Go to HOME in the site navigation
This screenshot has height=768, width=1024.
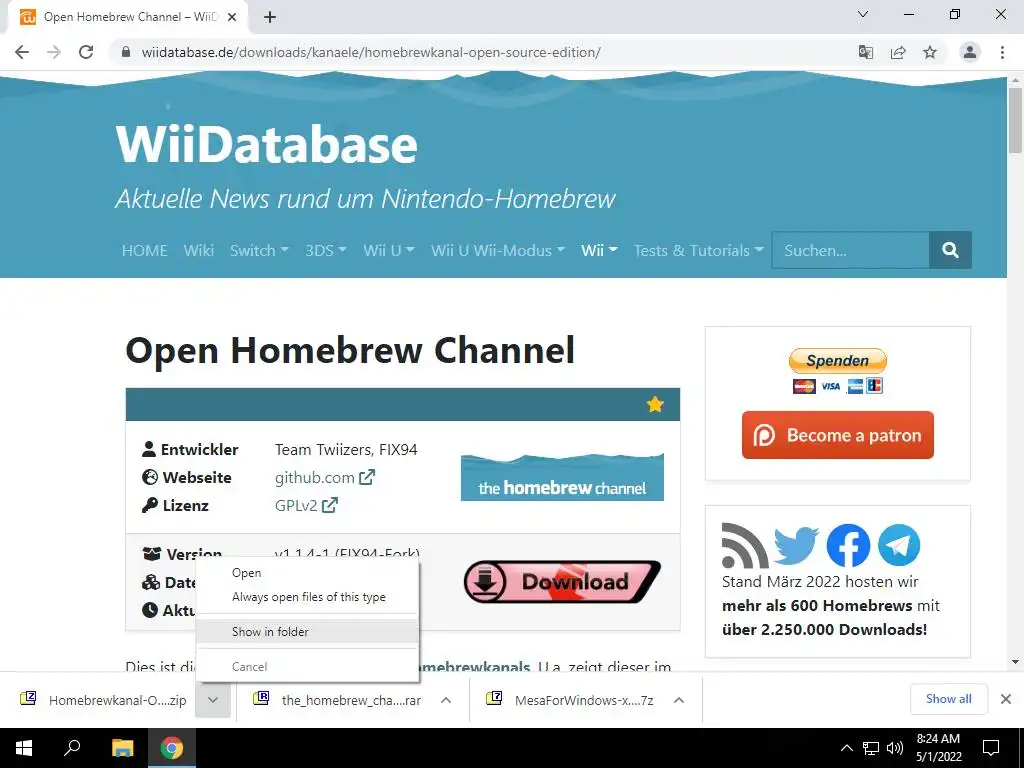point(144,250)
